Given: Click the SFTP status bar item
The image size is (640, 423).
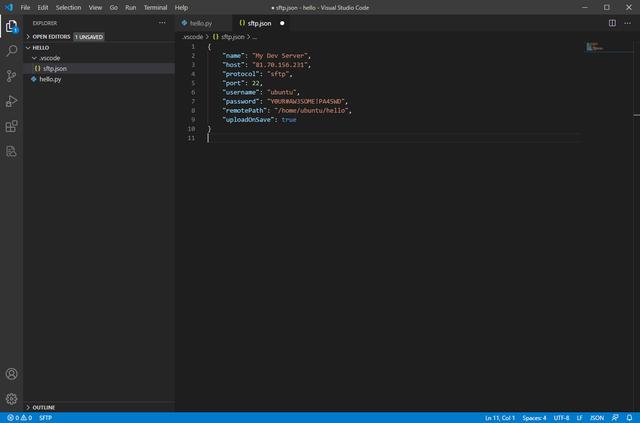Looking at the screenshot, I should (x=46, y=418).
